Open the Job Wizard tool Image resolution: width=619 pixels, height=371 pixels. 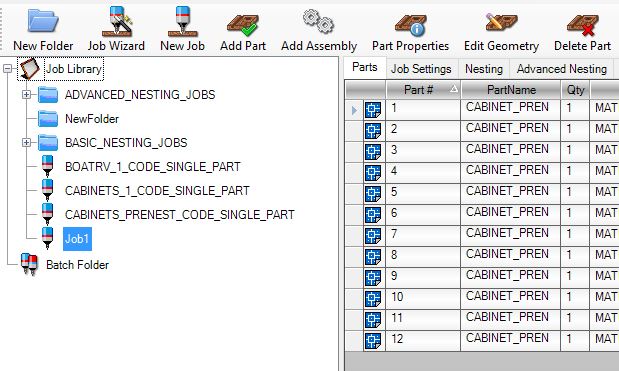[x=116, y=29]
